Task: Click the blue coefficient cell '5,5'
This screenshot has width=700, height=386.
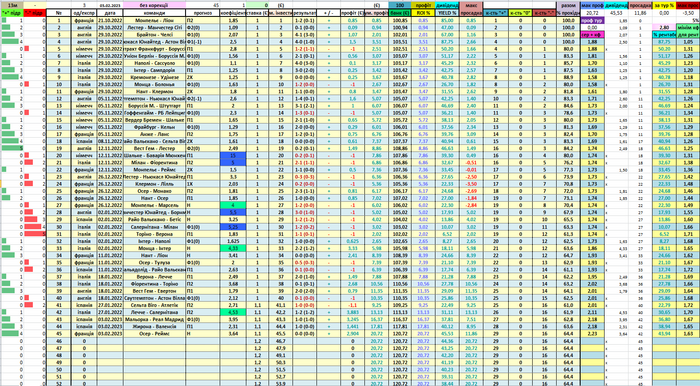Action: pos(233,212)
